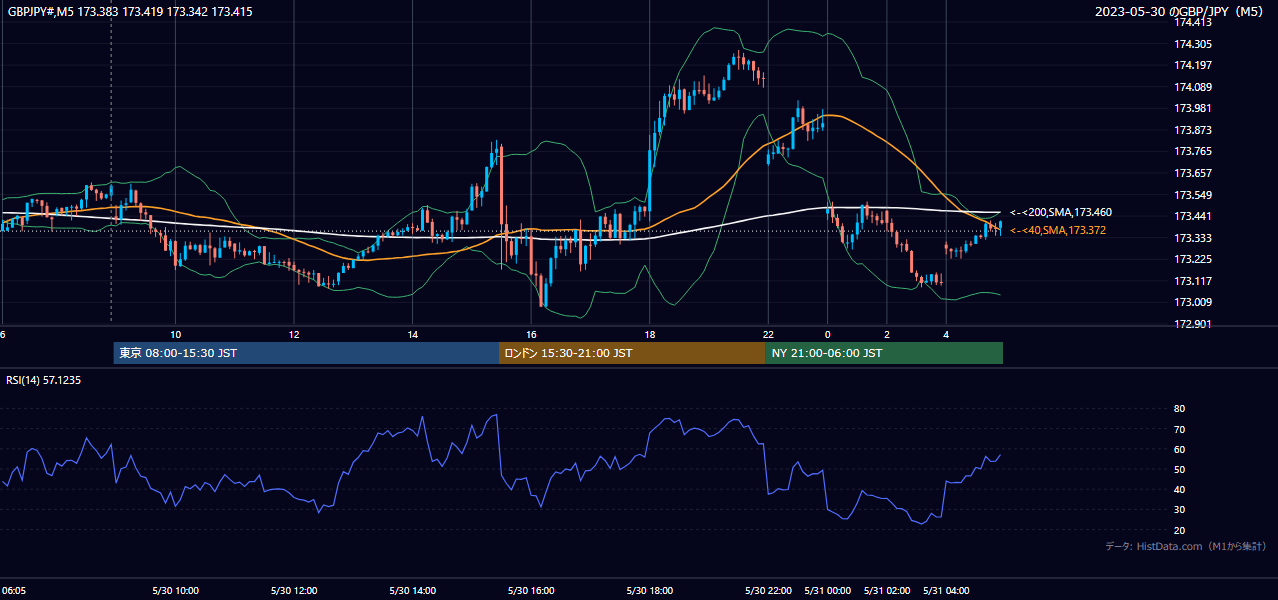1278x600 pixels.
Task: Click the date label 5/30 18:00
Action: point(650,591)
